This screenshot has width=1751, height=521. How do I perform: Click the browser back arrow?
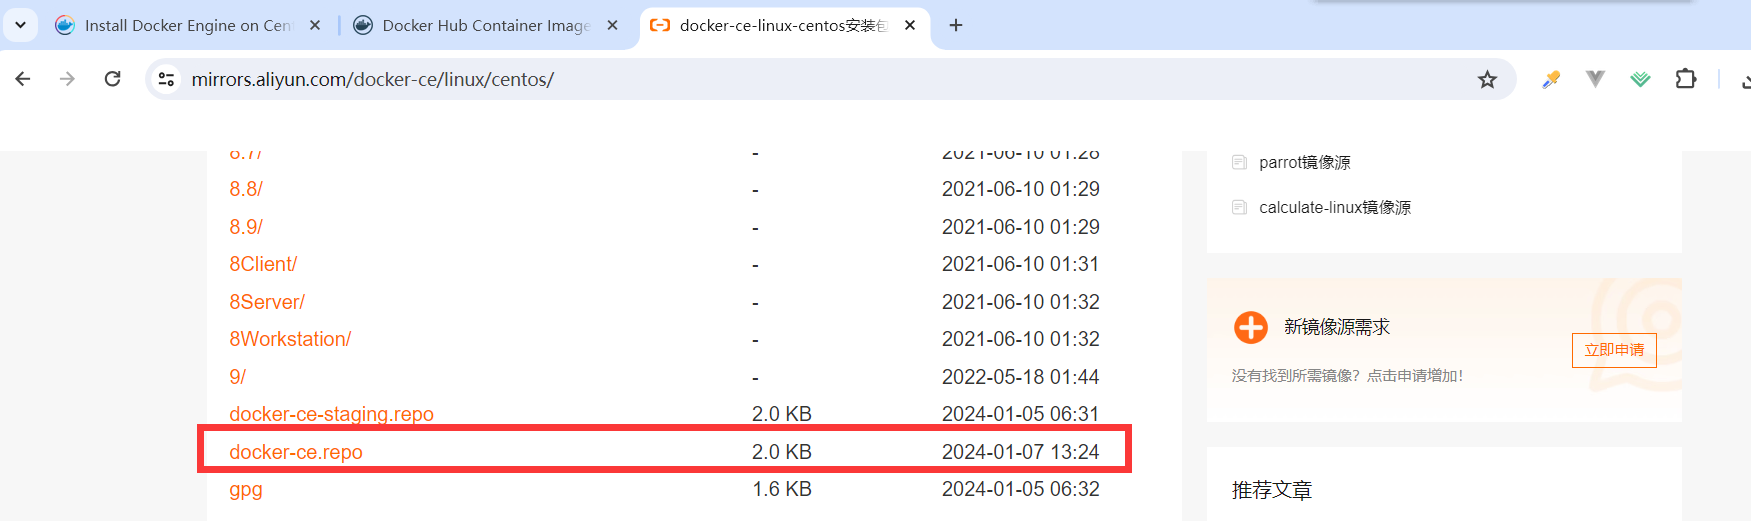pyautogui.click(x=23, y=79)
